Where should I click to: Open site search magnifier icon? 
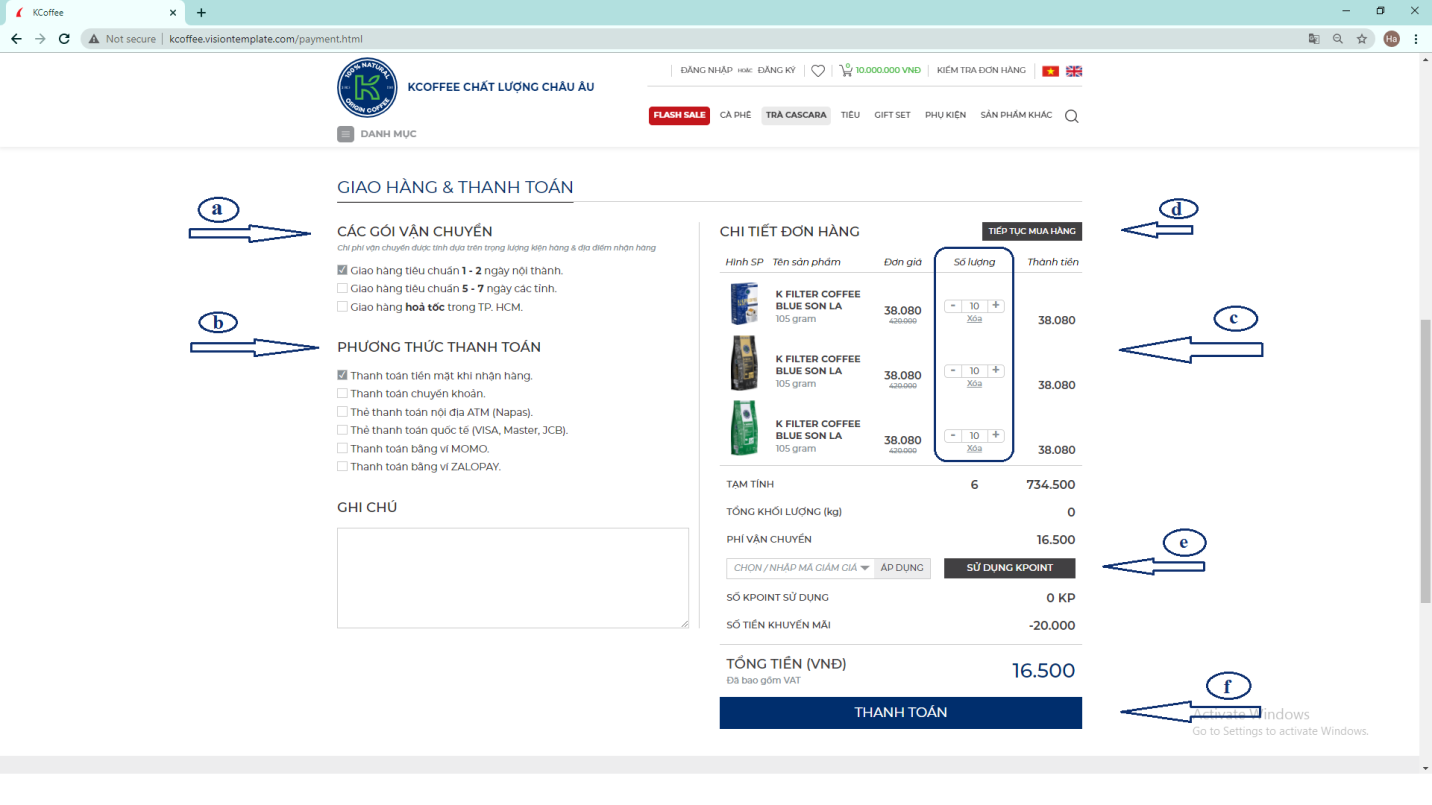click(1071, 116)
